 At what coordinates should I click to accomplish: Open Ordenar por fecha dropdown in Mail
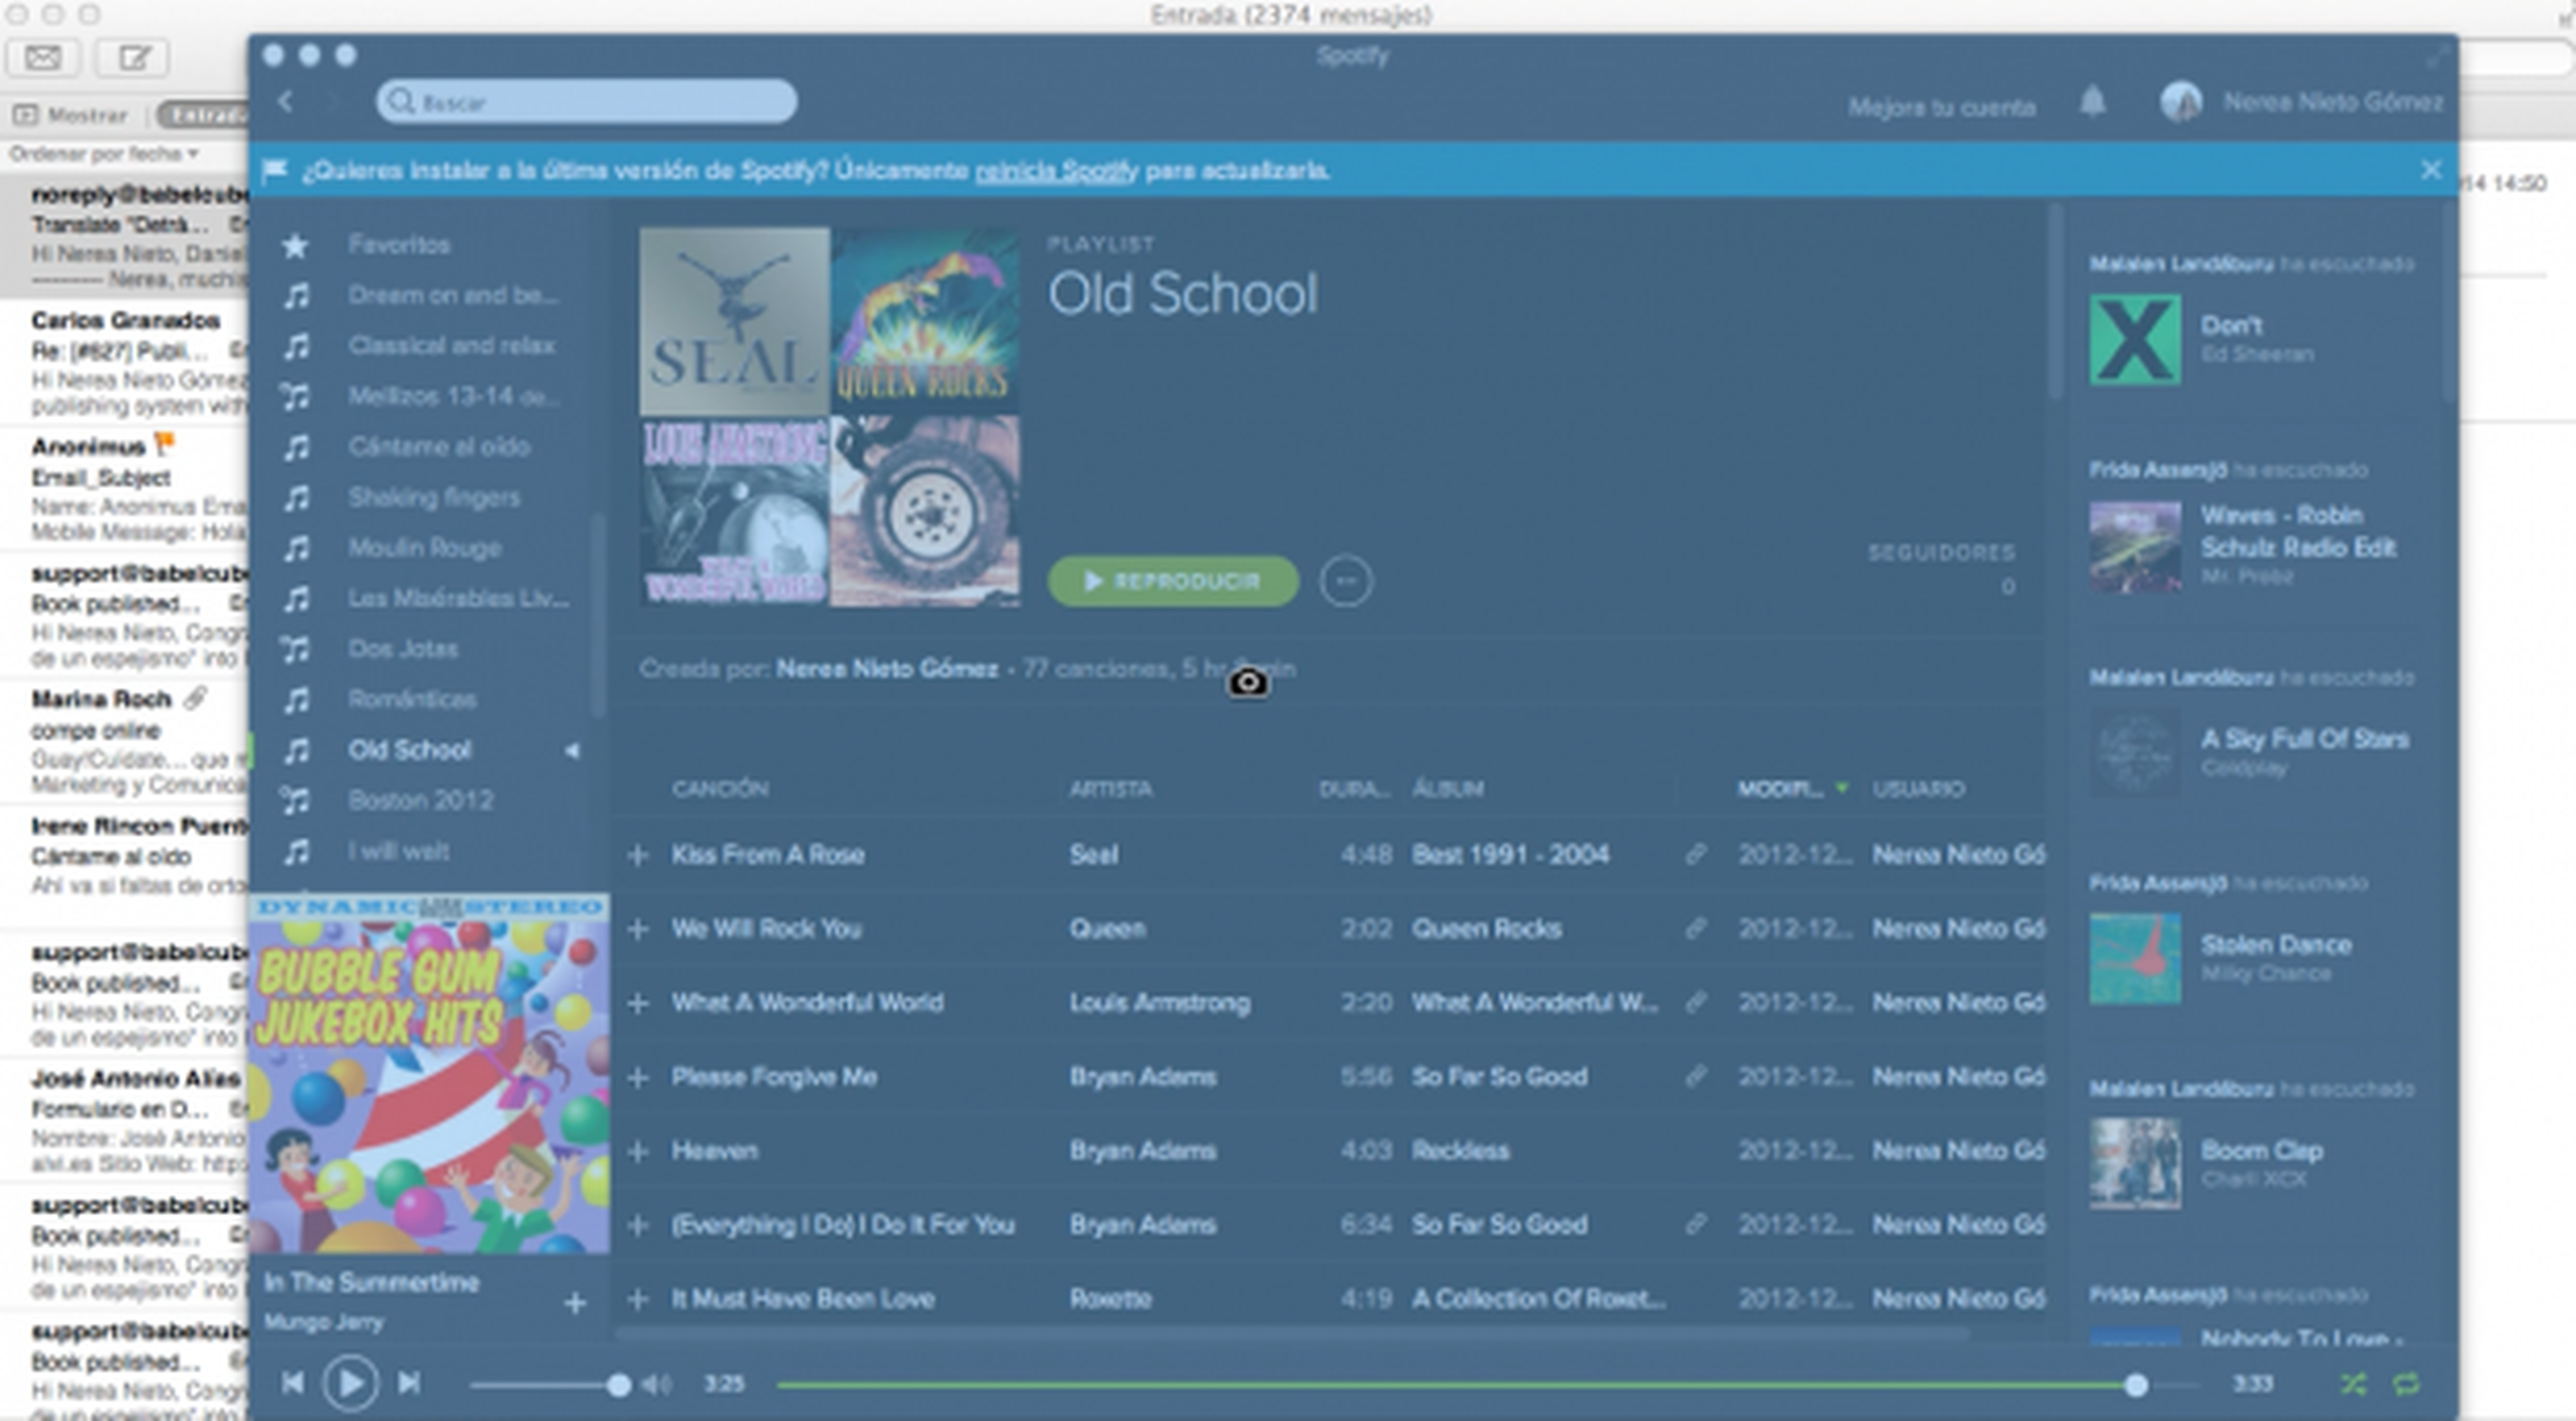click(x=104, y=154)
